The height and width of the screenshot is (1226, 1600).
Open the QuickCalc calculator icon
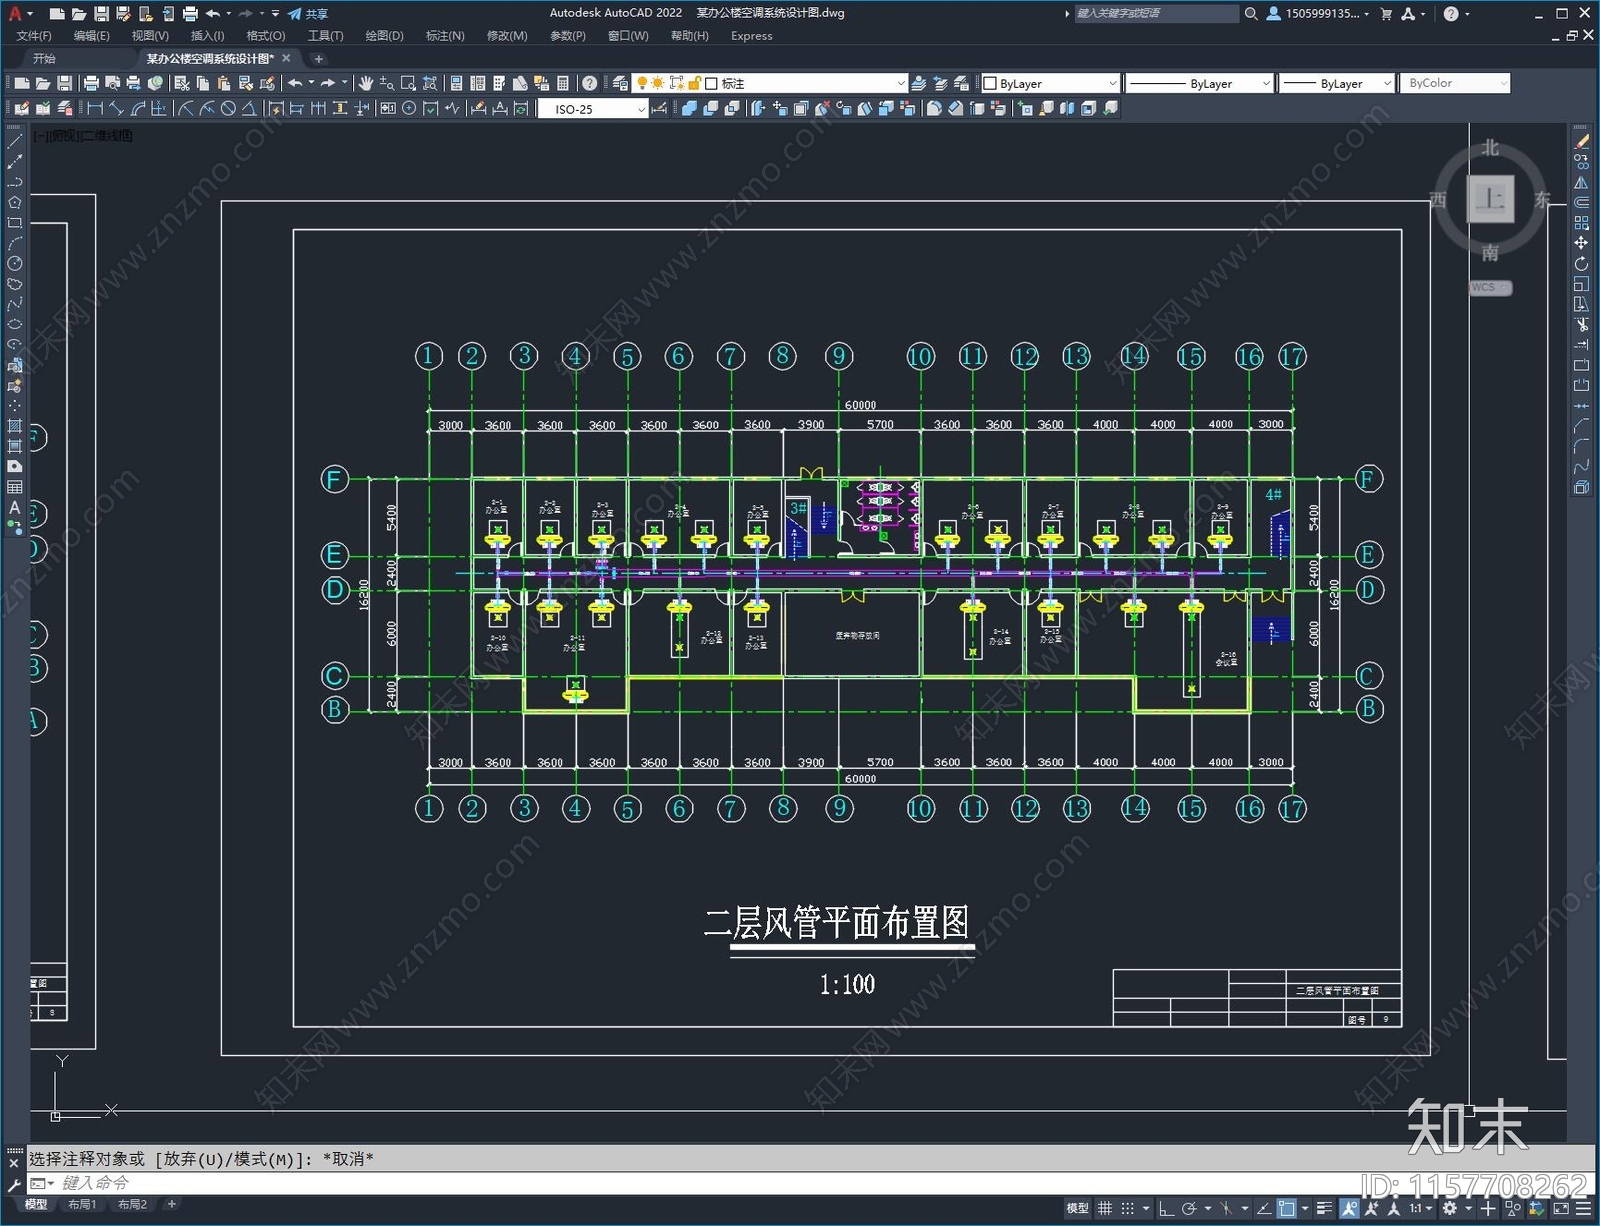click(x=562, y=83)
